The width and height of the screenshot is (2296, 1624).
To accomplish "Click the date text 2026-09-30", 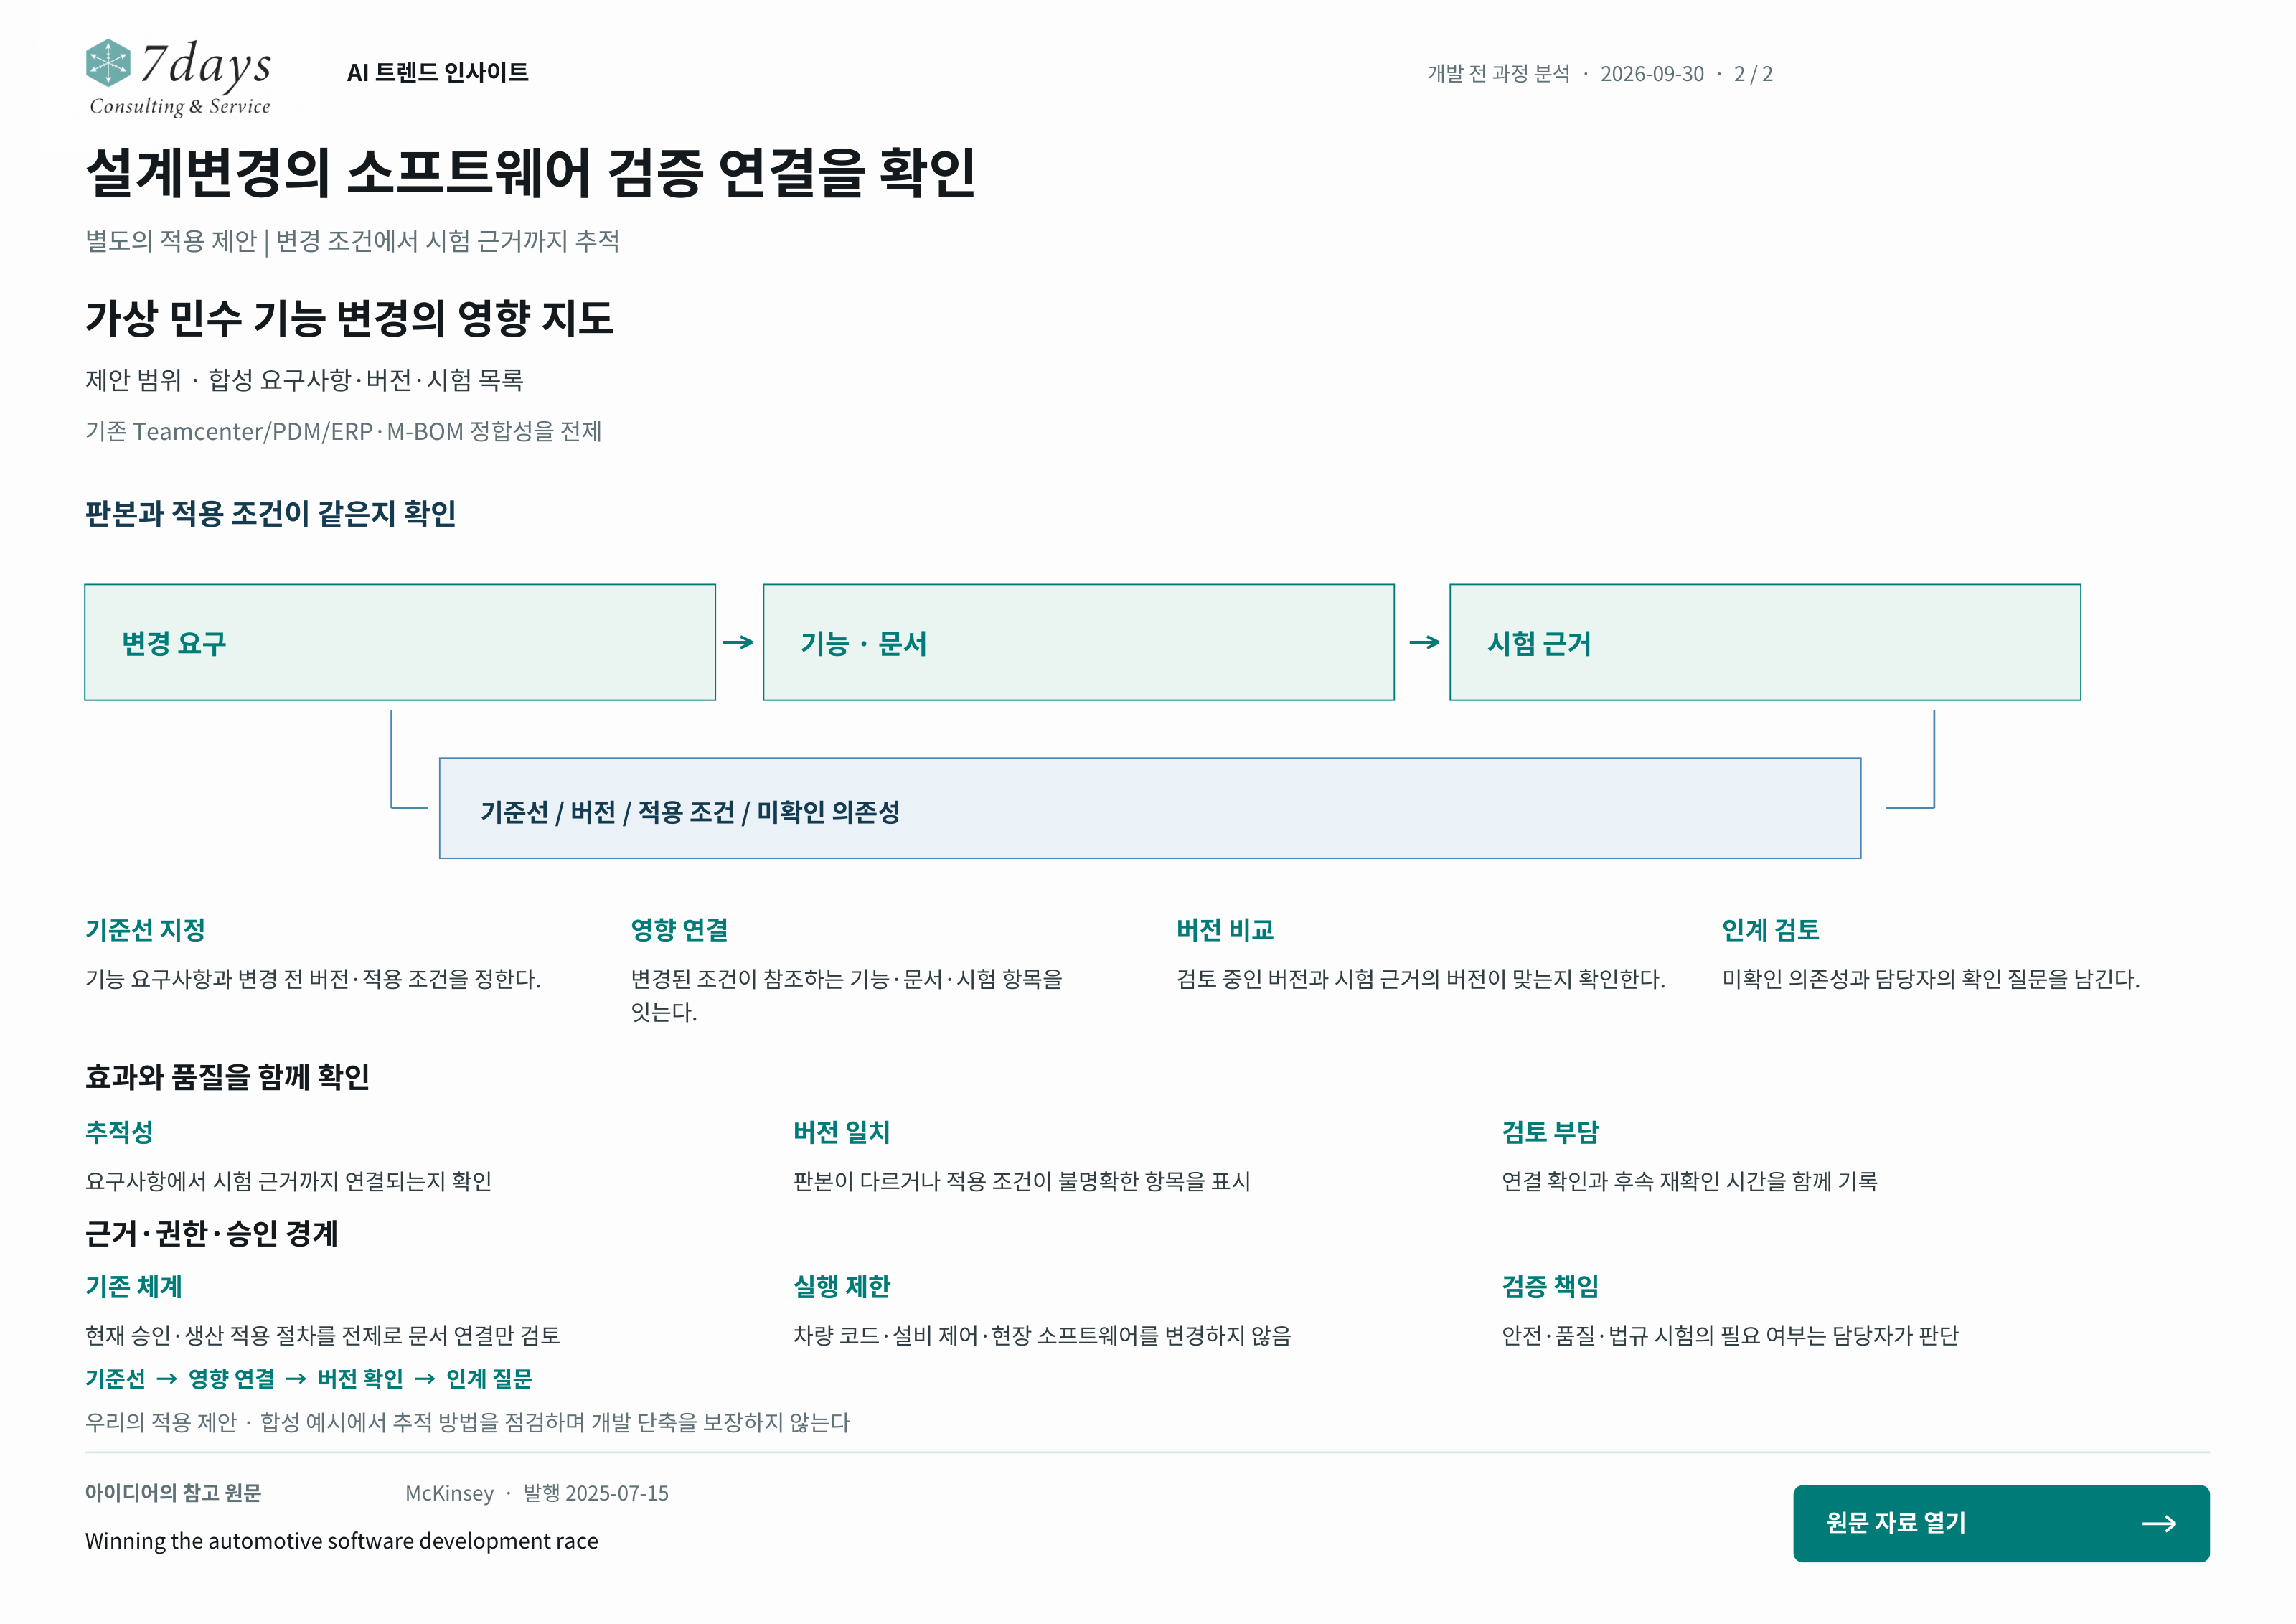I will (1652, 74).
